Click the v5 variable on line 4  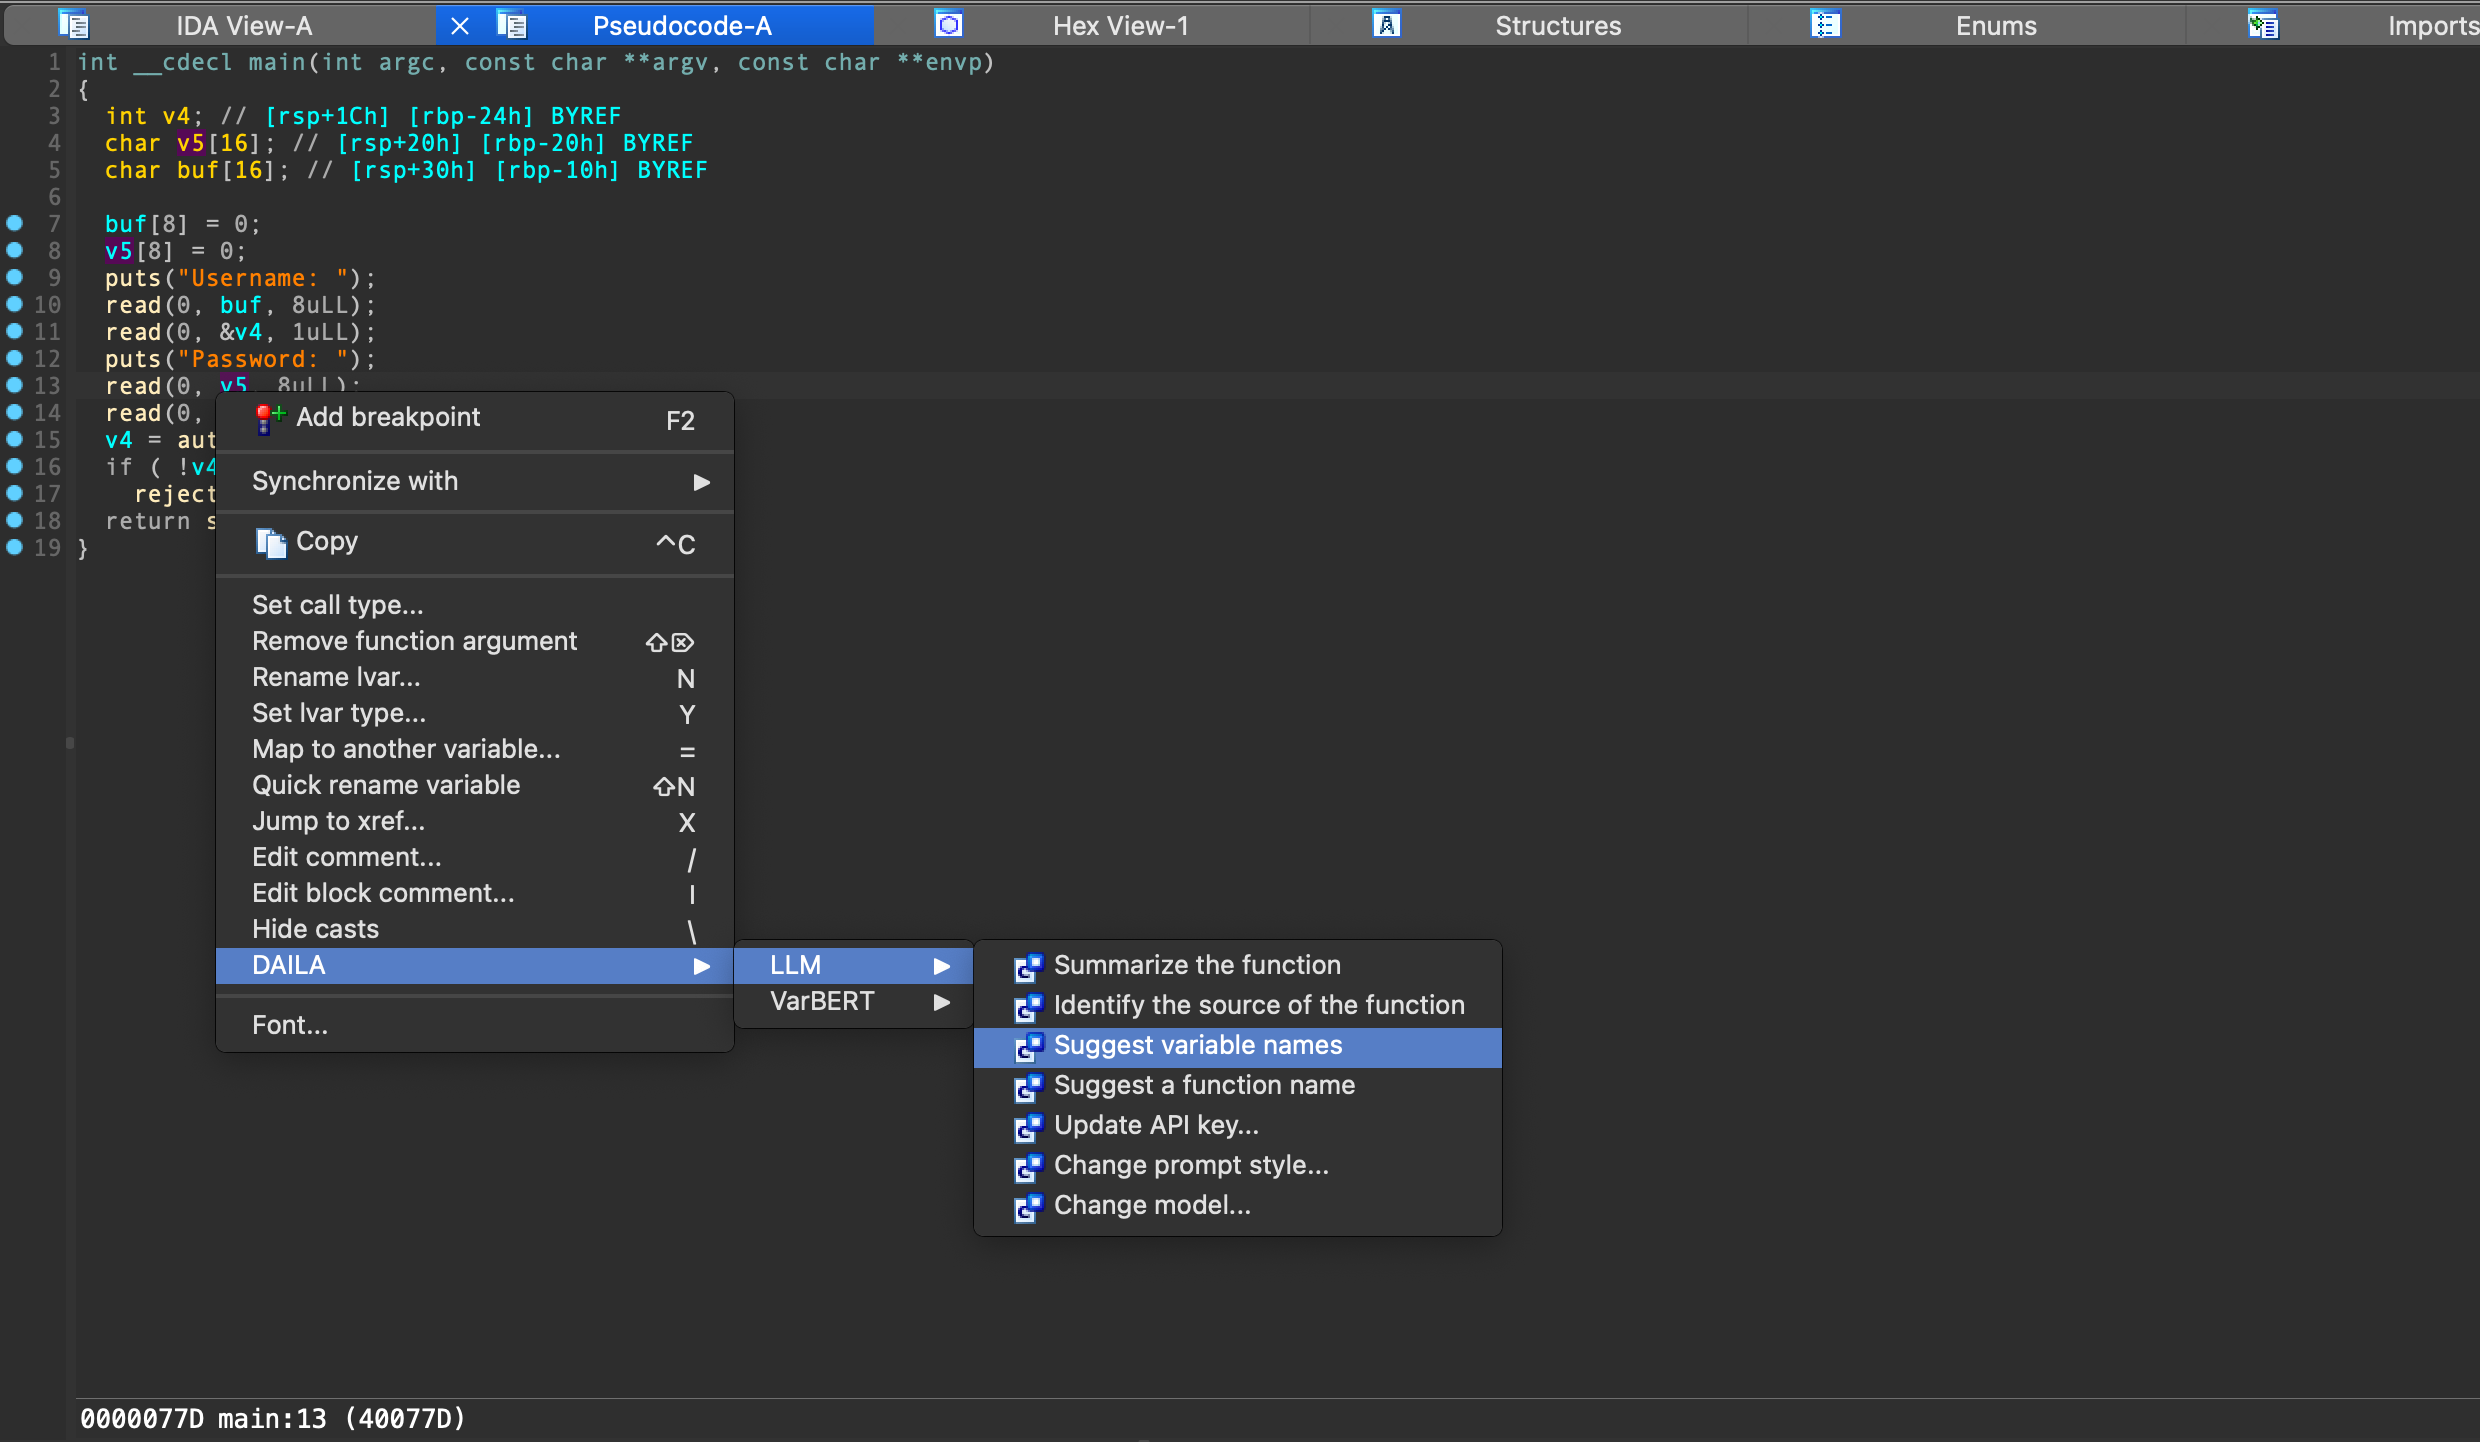190,143
